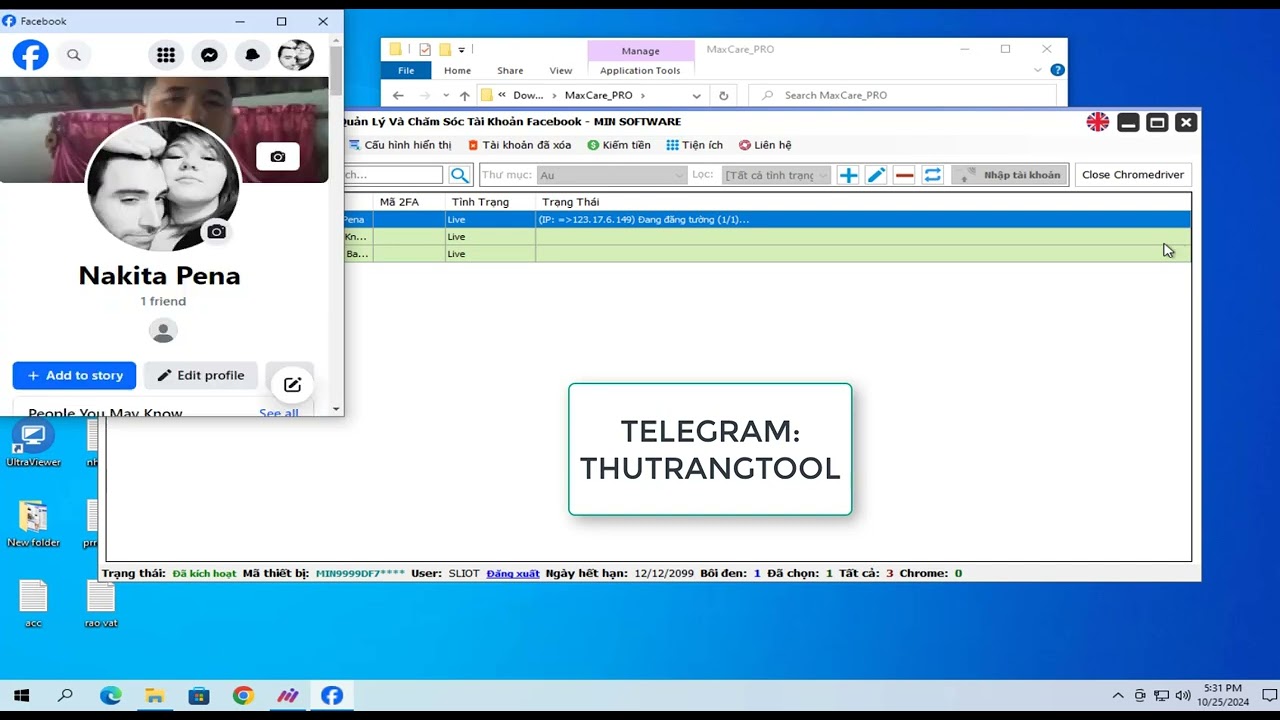Image resolution: width=1280 pixels, height=720 pixels.
Task: Open Tài khoản đã xóa menu
Action: click(520, 145)
